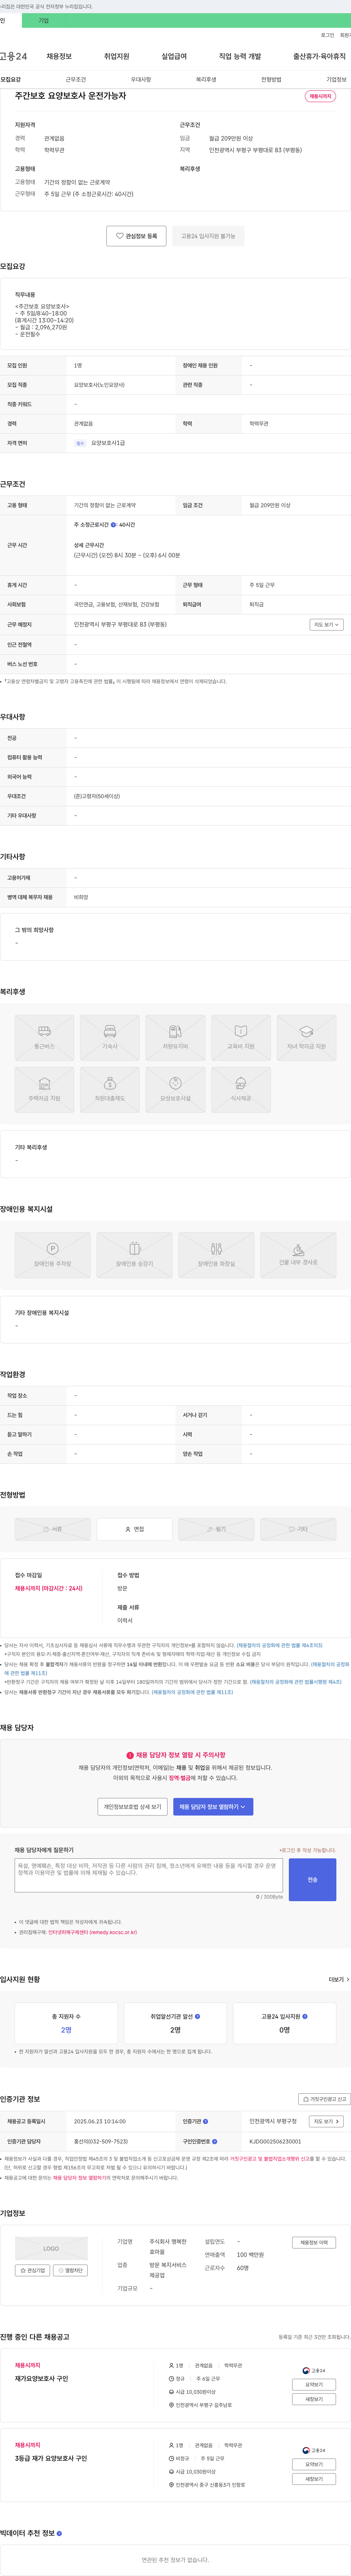Click the 관심정보 등록 heart button

136,236
